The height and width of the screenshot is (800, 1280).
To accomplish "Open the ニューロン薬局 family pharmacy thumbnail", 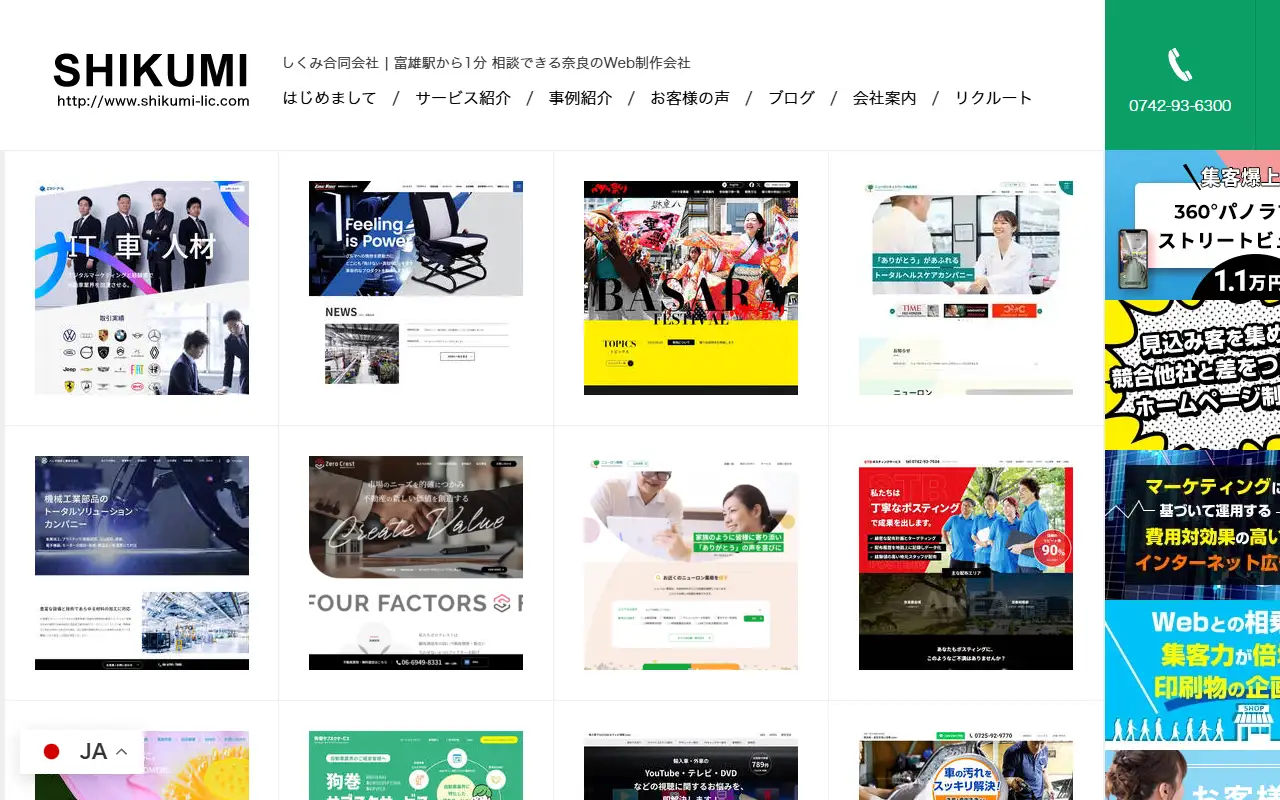I will coord(691,563).
